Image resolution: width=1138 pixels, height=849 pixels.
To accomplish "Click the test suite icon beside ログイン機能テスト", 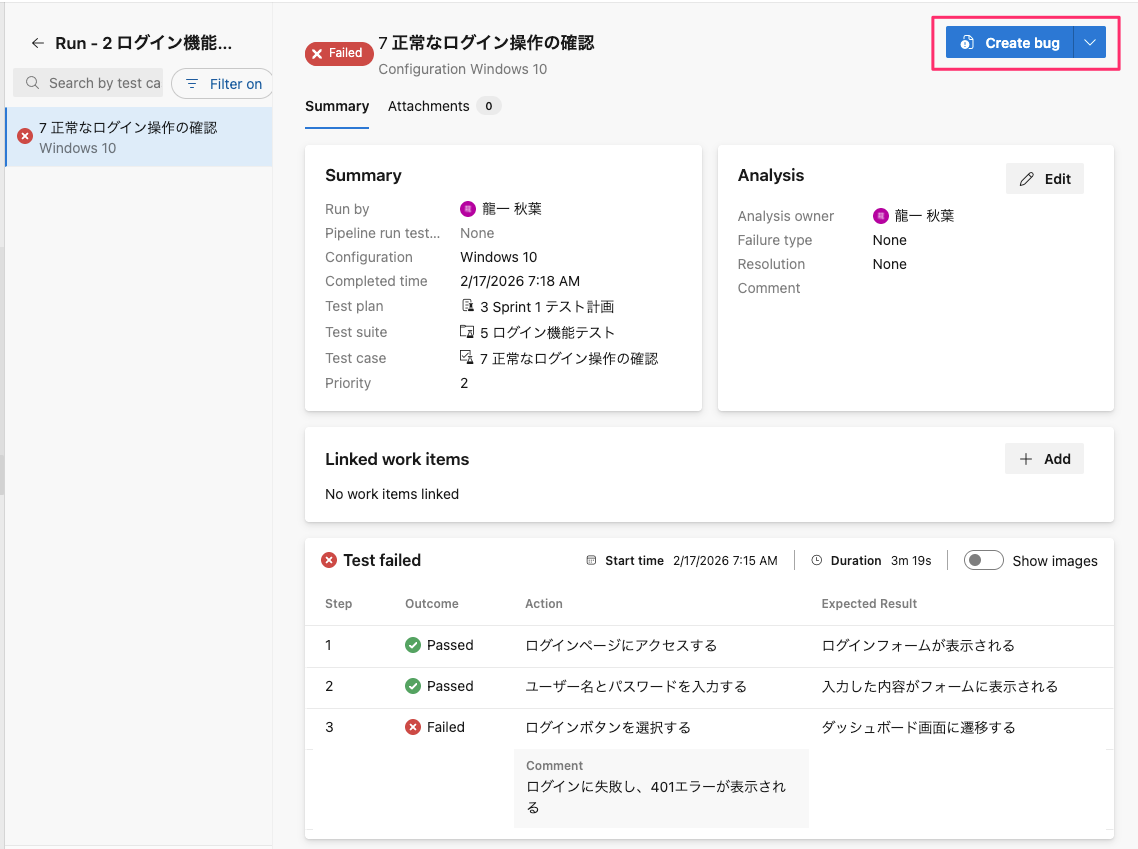I will (467, 332).
